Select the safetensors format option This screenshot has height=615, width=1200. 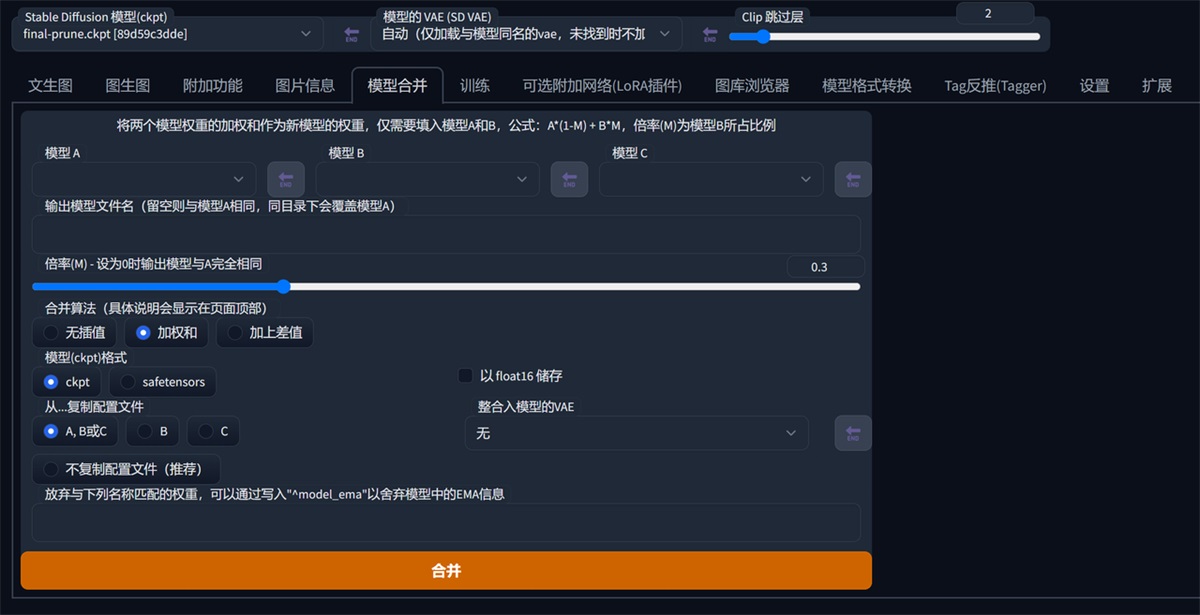coord(163,381)
